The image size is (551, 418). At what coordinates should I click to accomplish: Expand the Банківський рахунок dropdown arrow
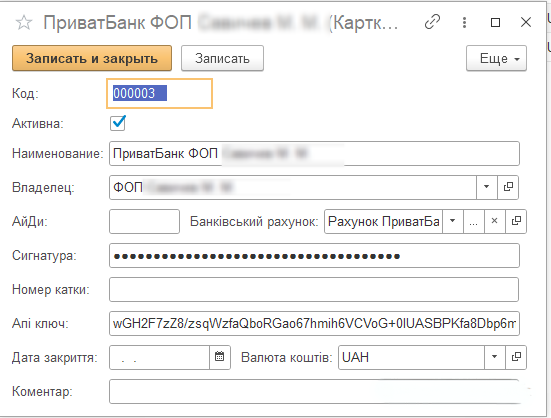tap(453, 222)
